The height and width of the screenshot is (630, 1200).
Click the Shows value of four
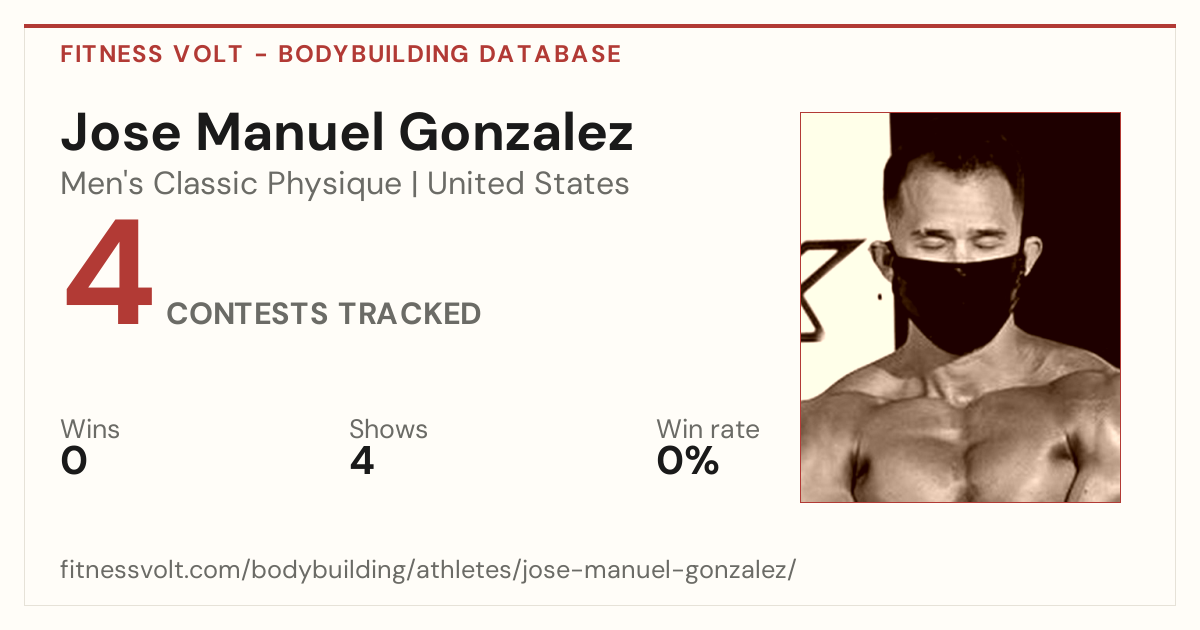point(362,461)
